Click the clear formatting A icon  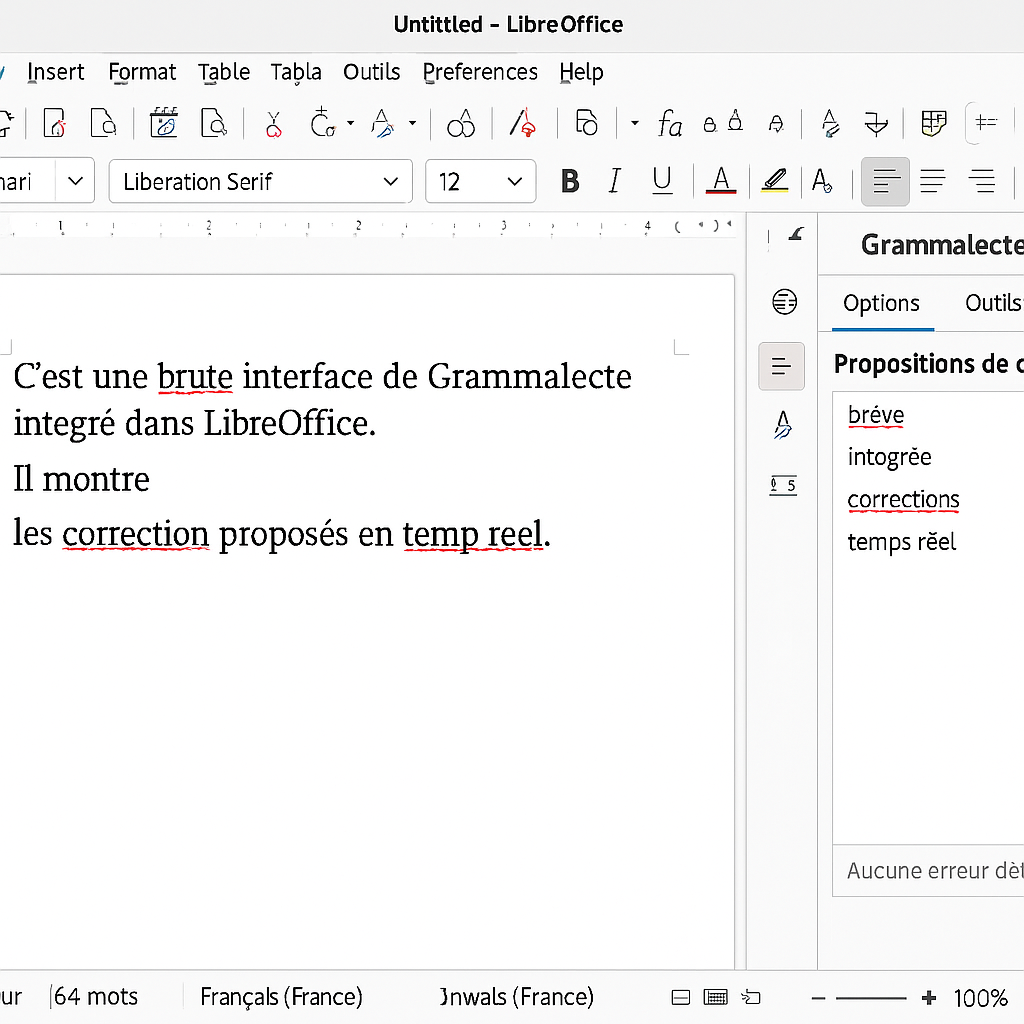coord(822,181)
